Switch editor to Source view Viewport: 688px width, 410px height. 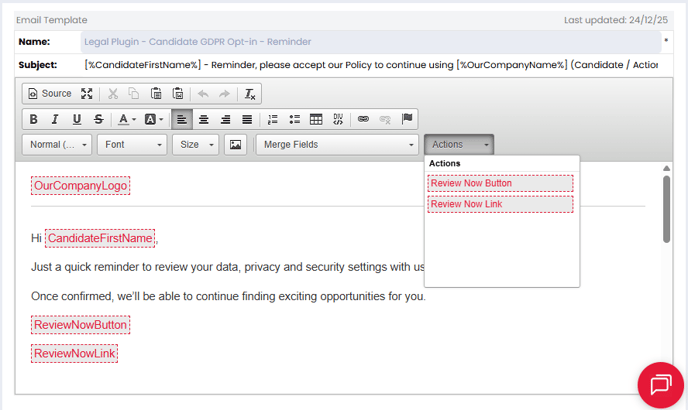pos(50,94)
